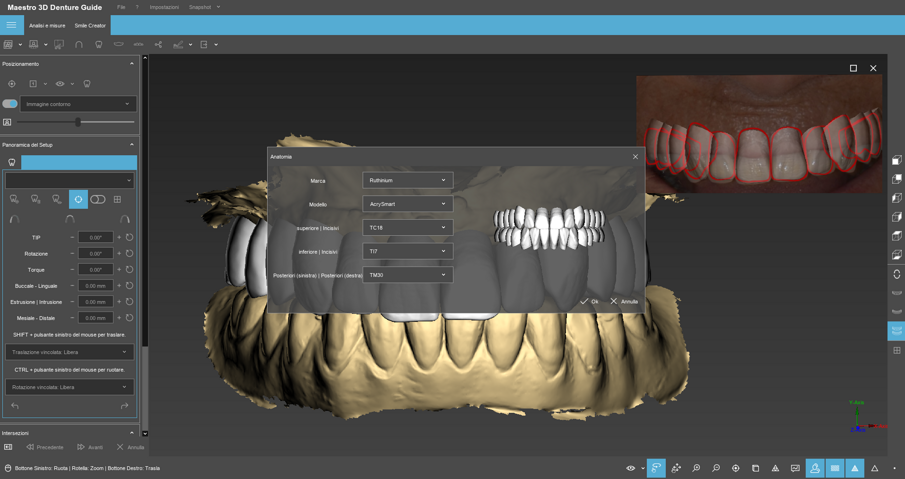
Task: Click the Rotazione value input field
Action: [95, 254]
